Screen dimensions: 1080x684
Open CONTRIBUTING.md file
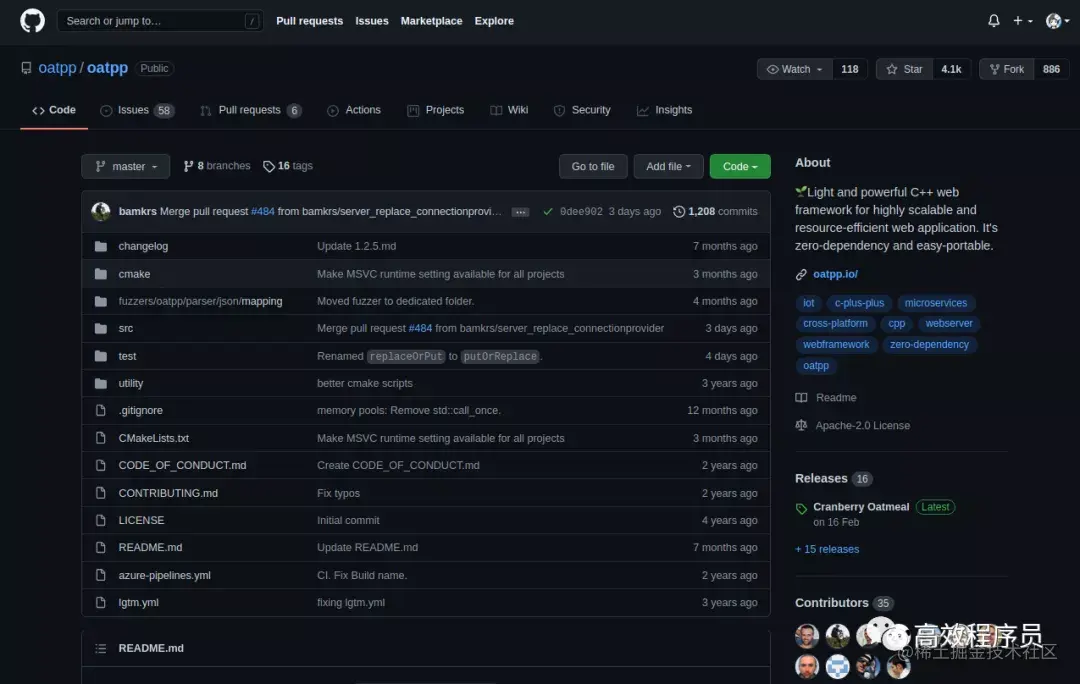[168, 493]
